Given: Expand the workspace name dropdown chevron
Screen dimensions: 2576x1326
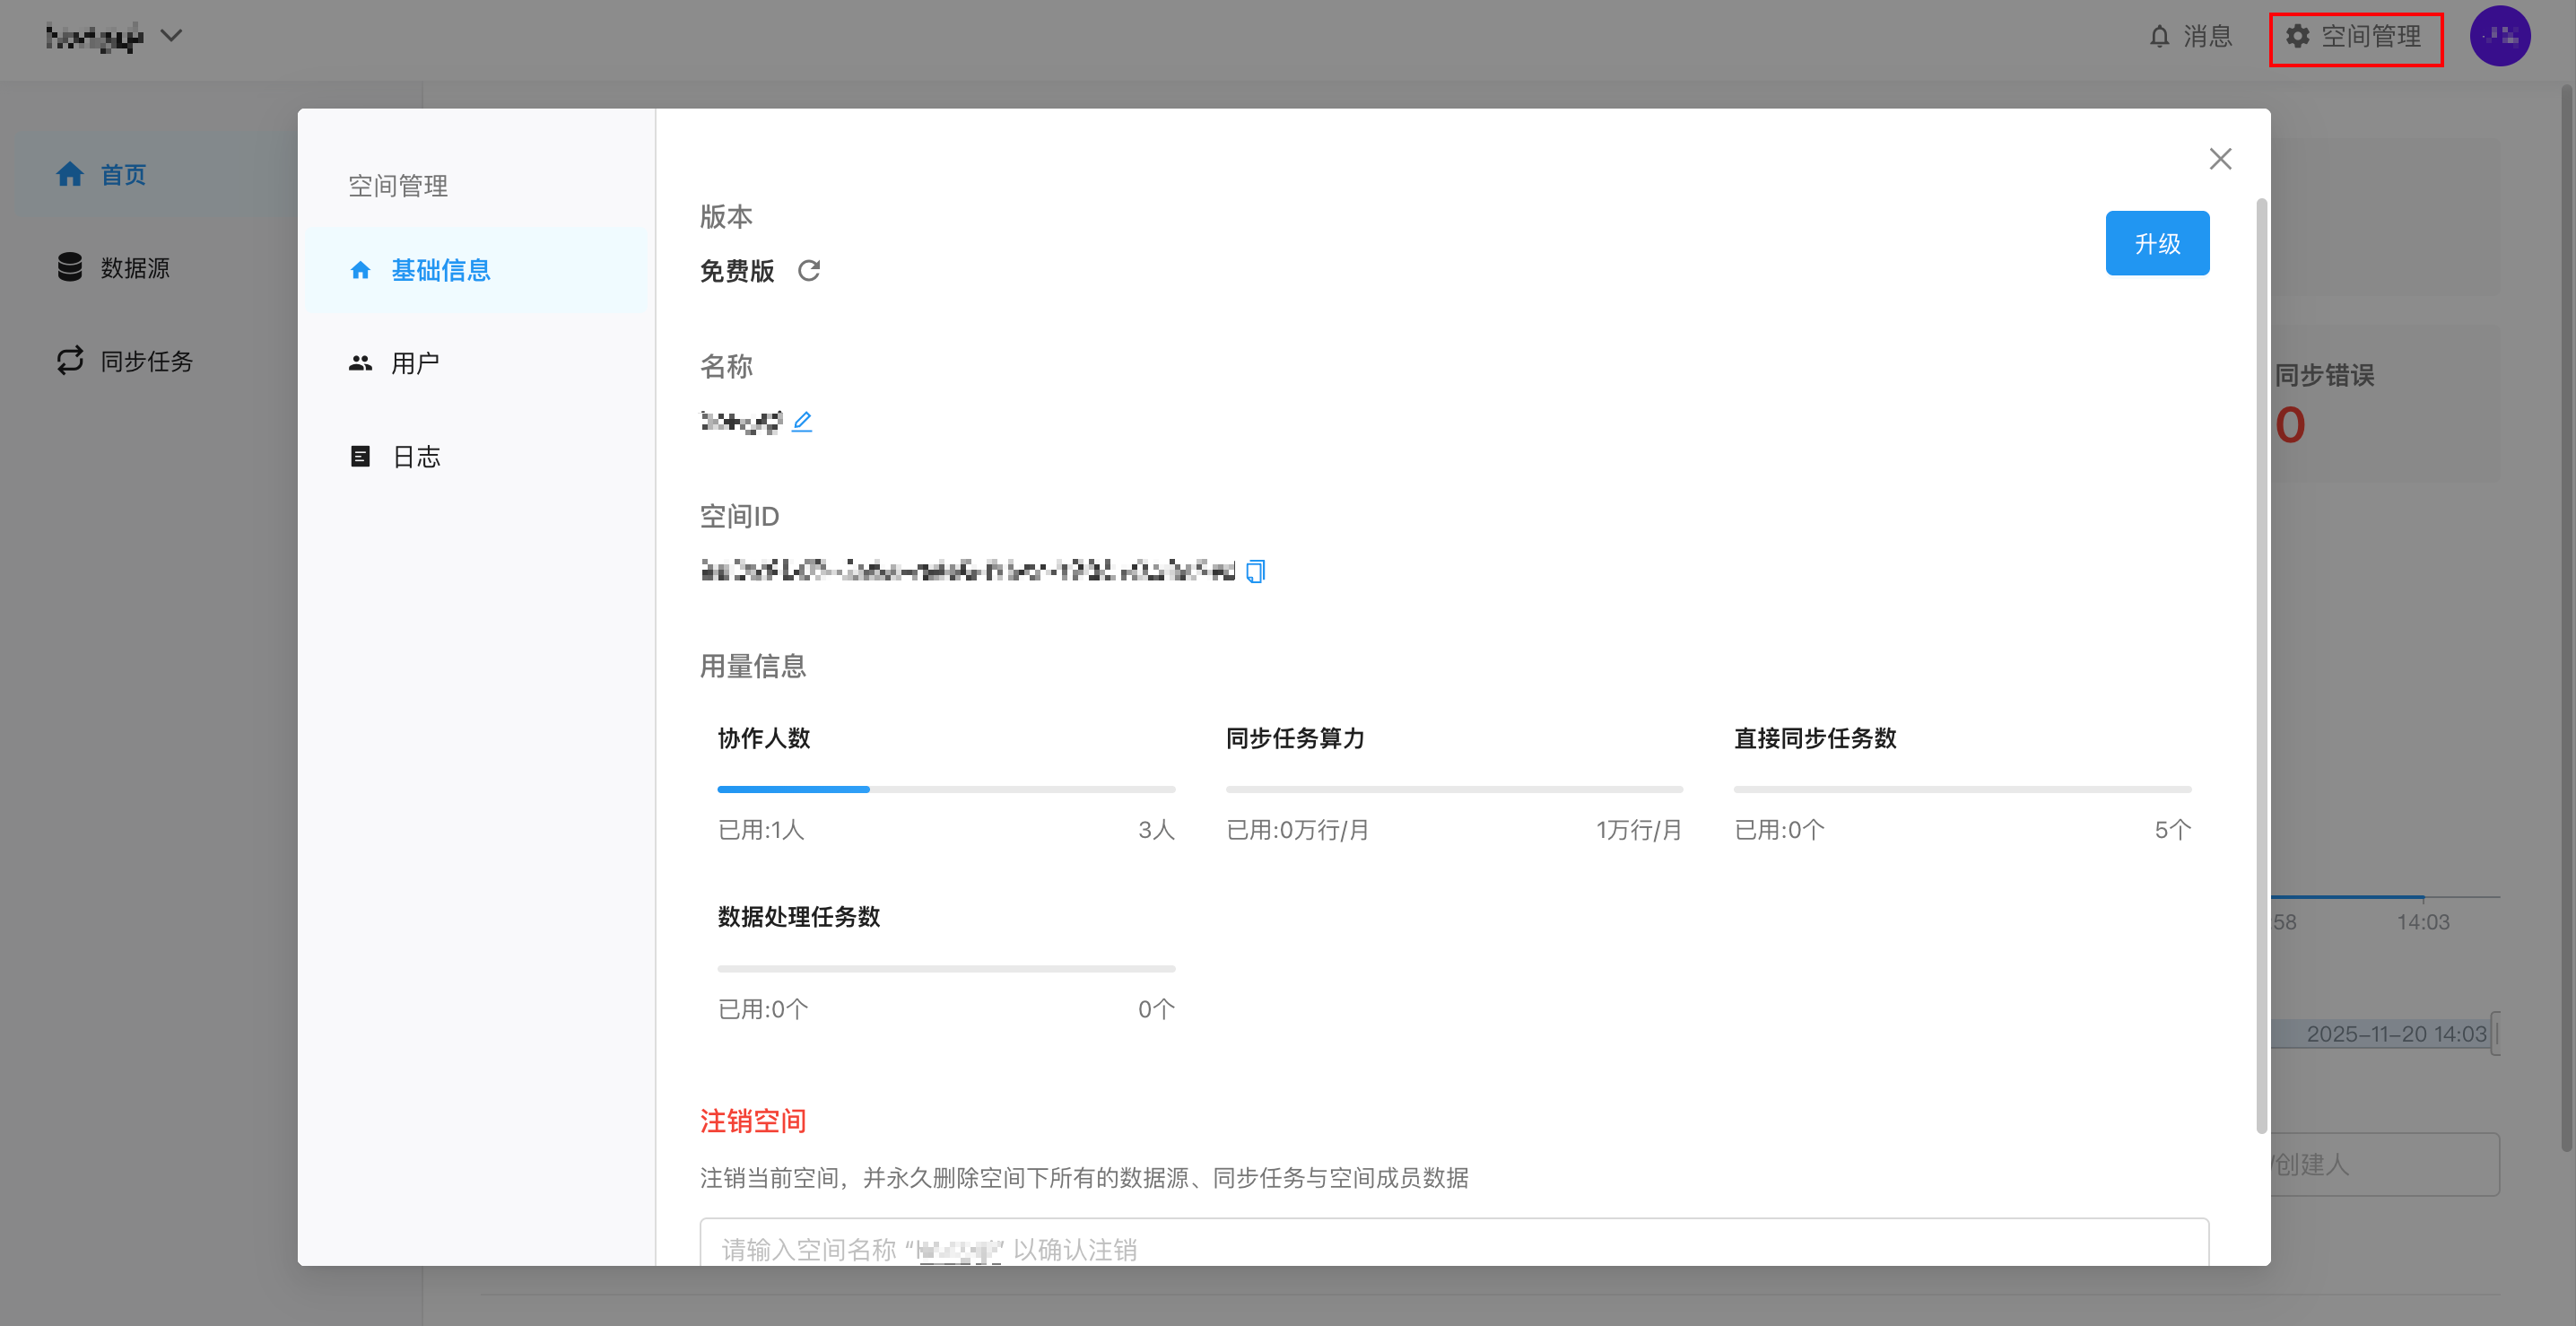Looking at the screenshot, I should coord(172,36).
